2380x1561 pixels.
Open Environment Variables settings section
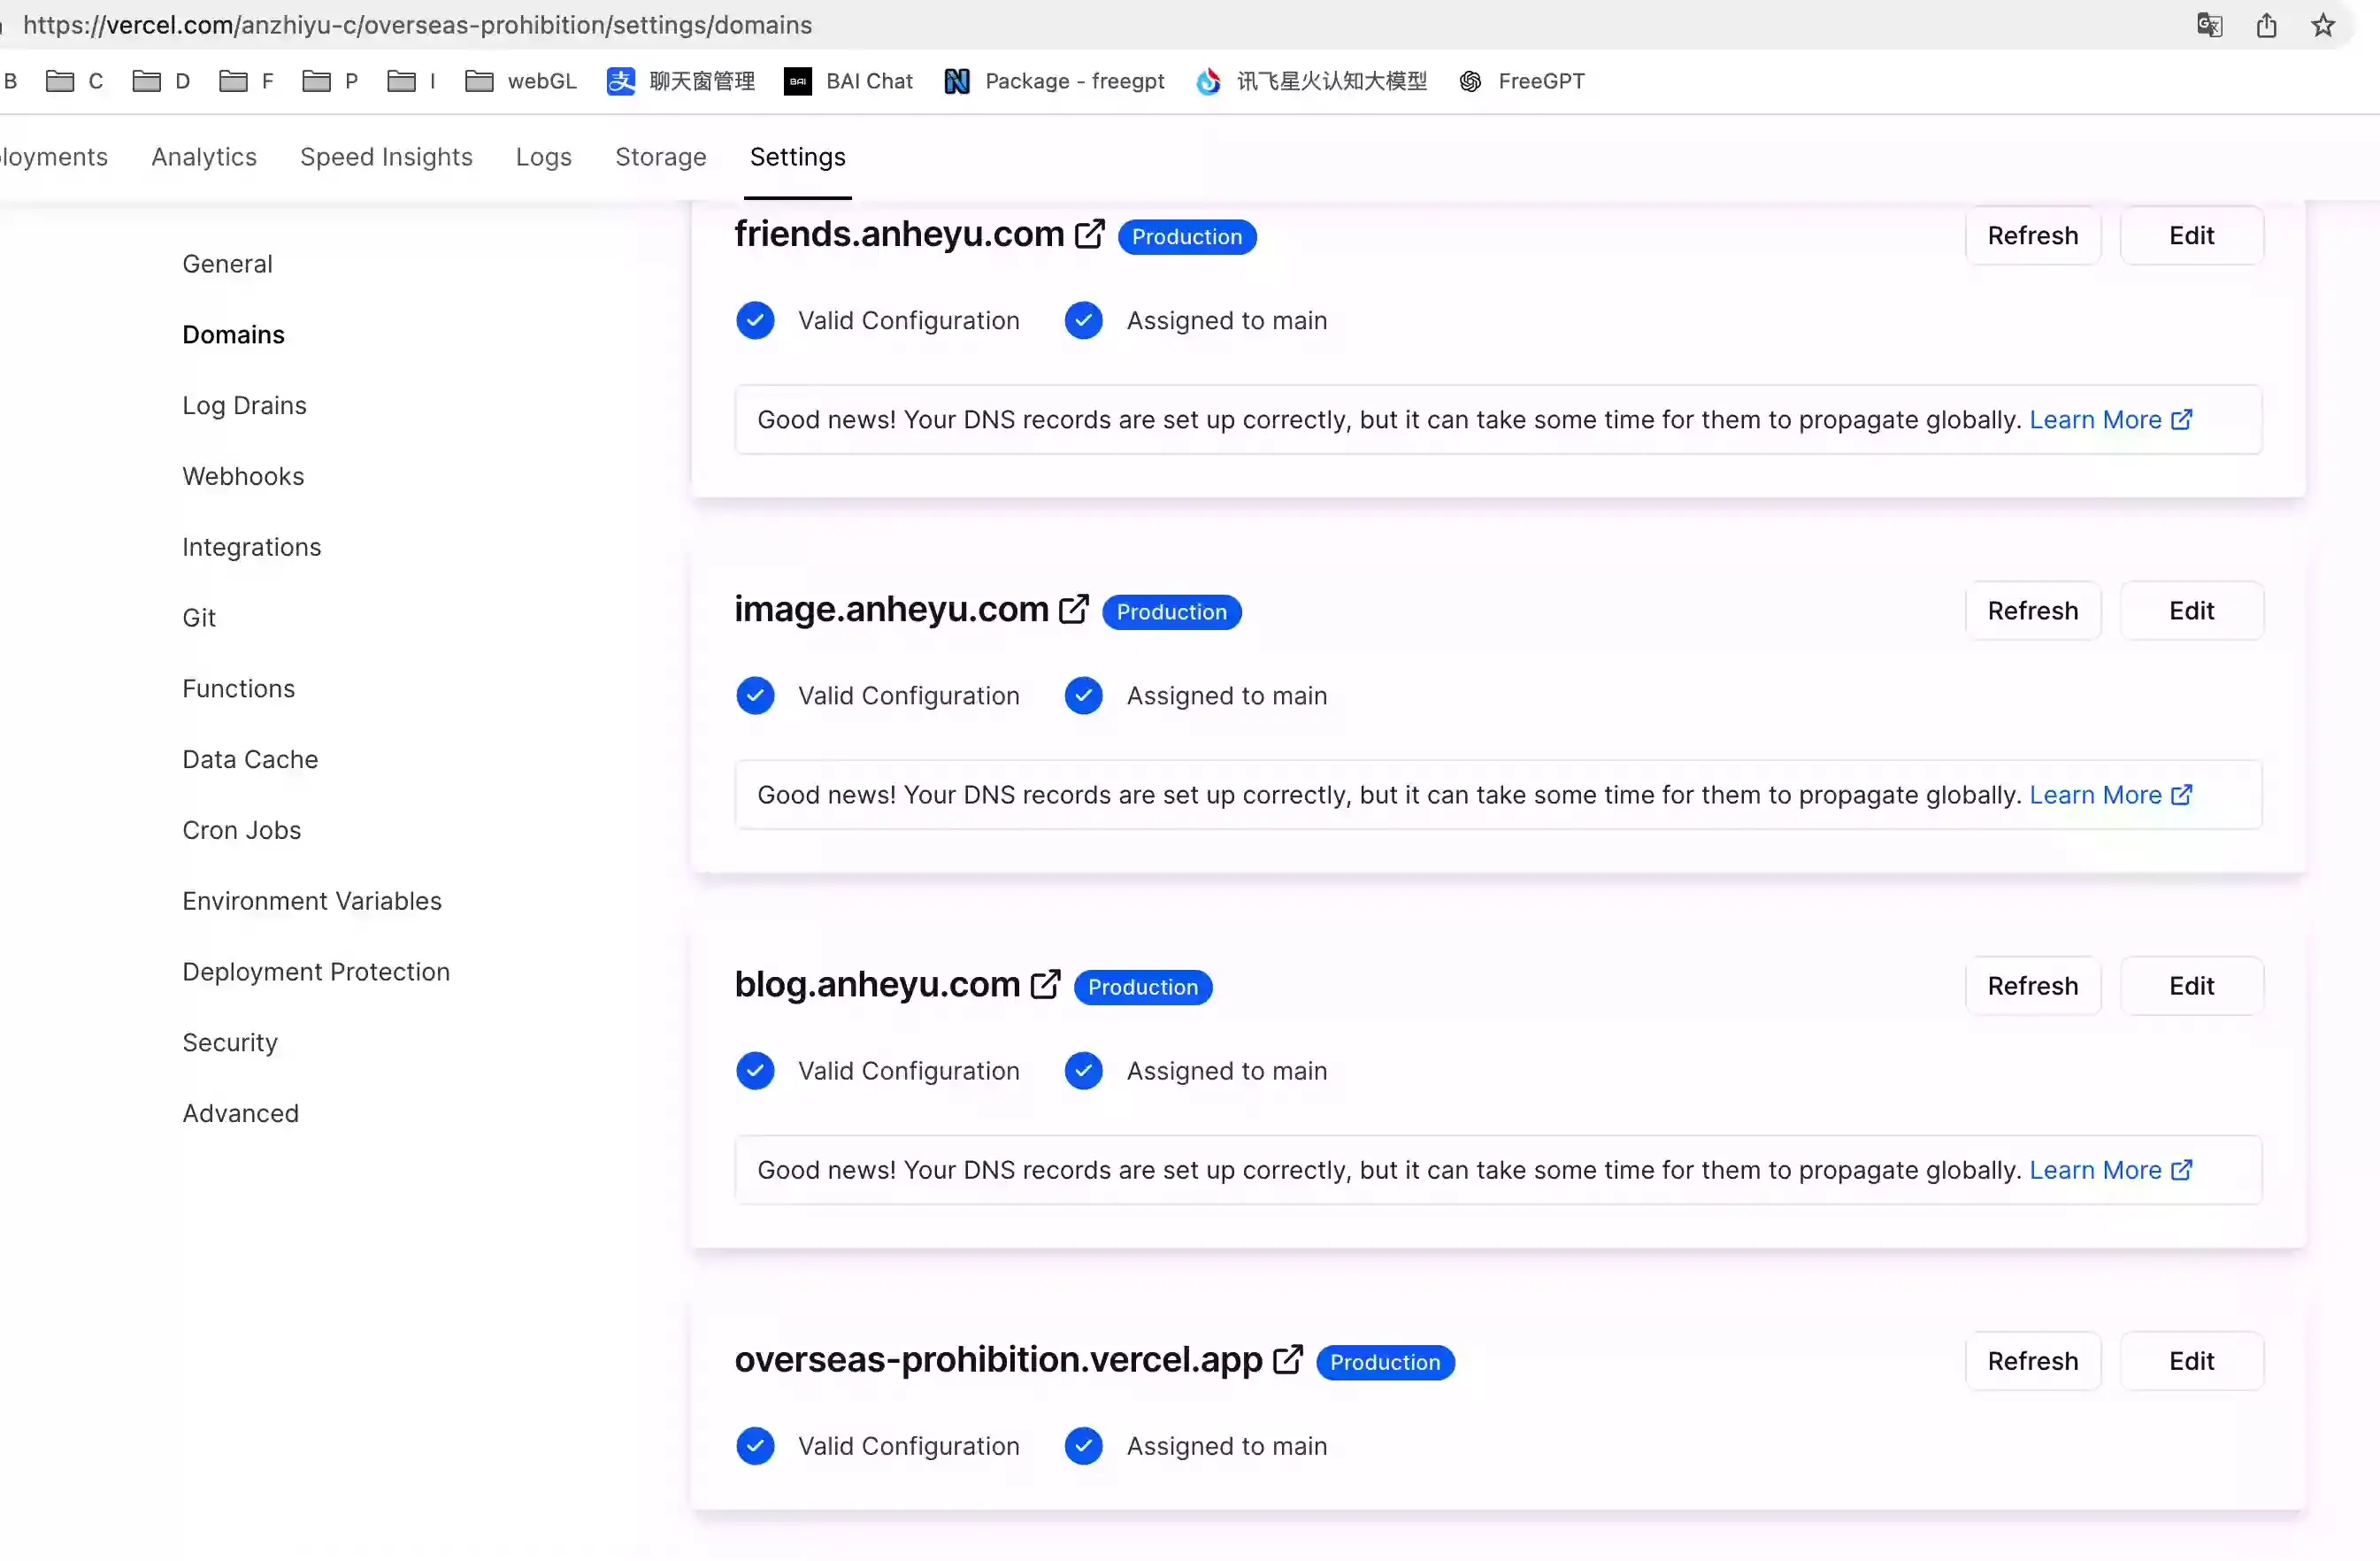click(312, 901)
